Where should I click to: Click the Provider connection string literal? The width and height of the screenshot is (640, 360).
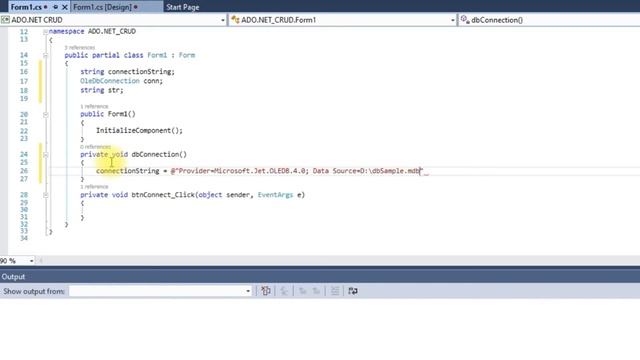297,171
